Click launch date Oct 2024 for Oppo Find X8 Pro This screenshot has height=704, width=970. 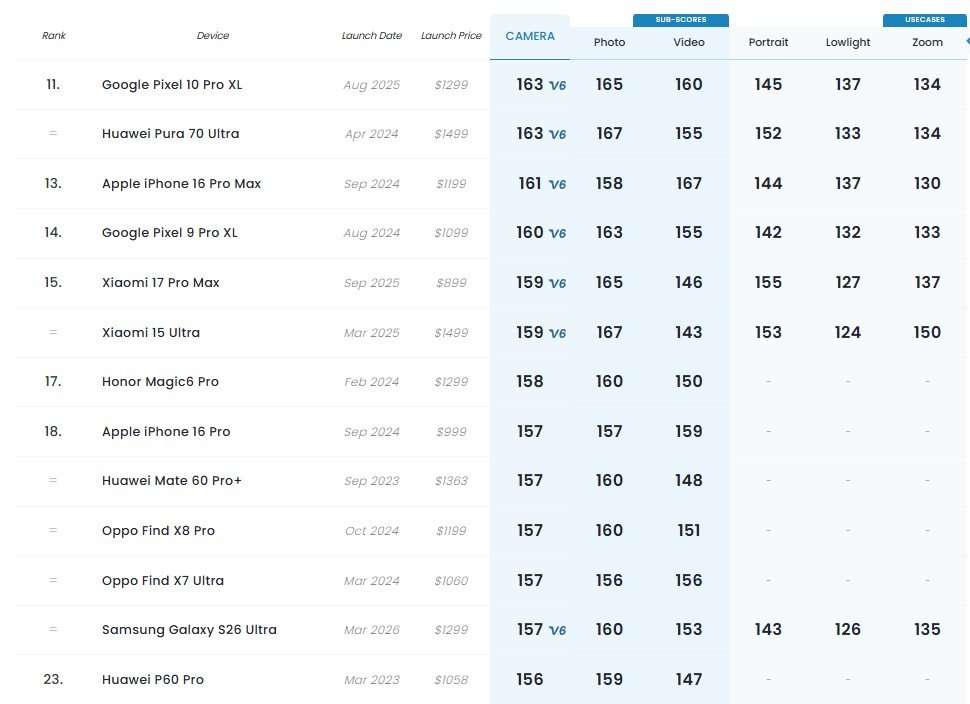372,531
